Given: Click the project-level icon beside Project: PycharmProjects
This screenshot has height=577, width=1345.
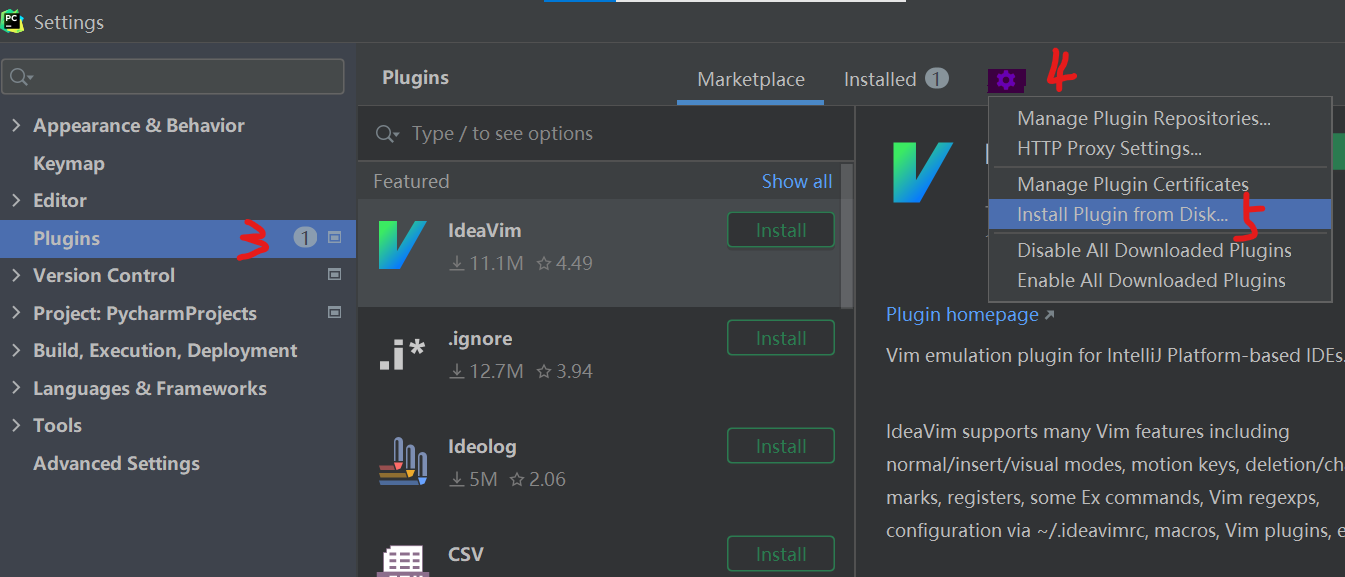Looking at the screenshot, I should (335, 313).
